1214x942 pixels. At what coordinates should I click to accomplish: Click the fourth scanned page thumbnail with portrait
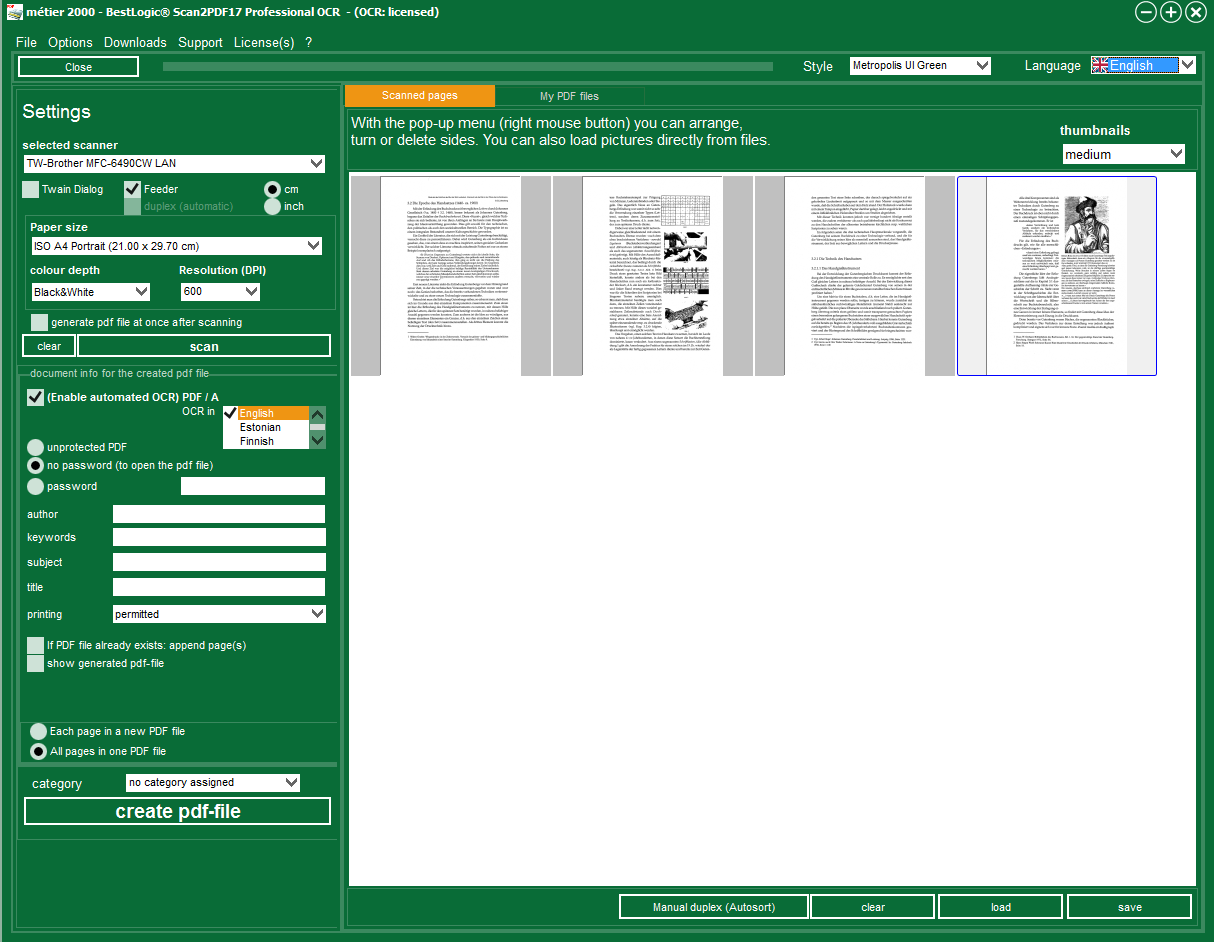coord(1056,276)
